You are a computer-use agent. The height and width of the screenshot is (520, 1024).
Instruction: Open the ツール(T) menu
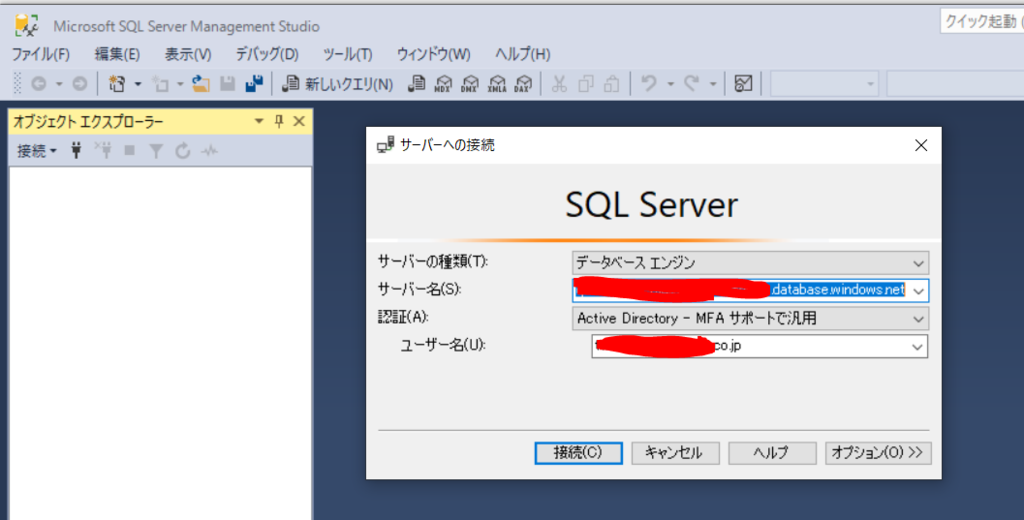click(347, 54)
